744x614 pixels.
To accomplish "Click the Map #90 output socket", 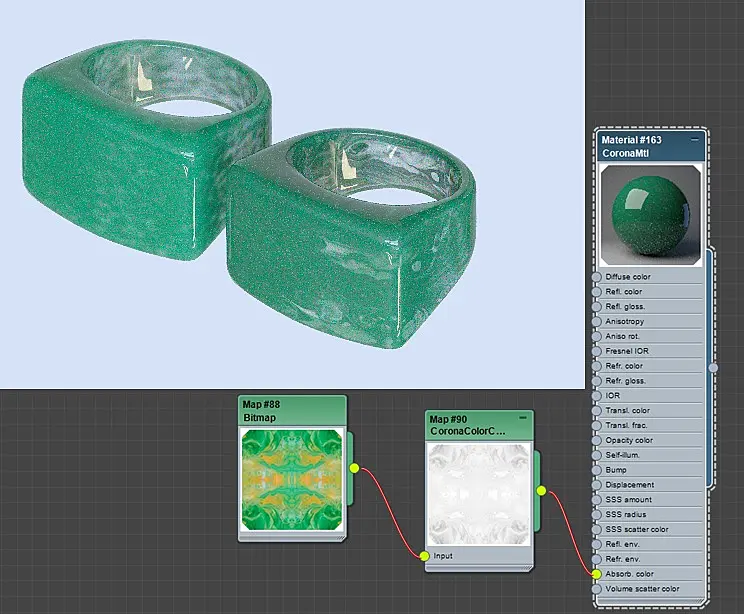I will (x=541, y=491).
